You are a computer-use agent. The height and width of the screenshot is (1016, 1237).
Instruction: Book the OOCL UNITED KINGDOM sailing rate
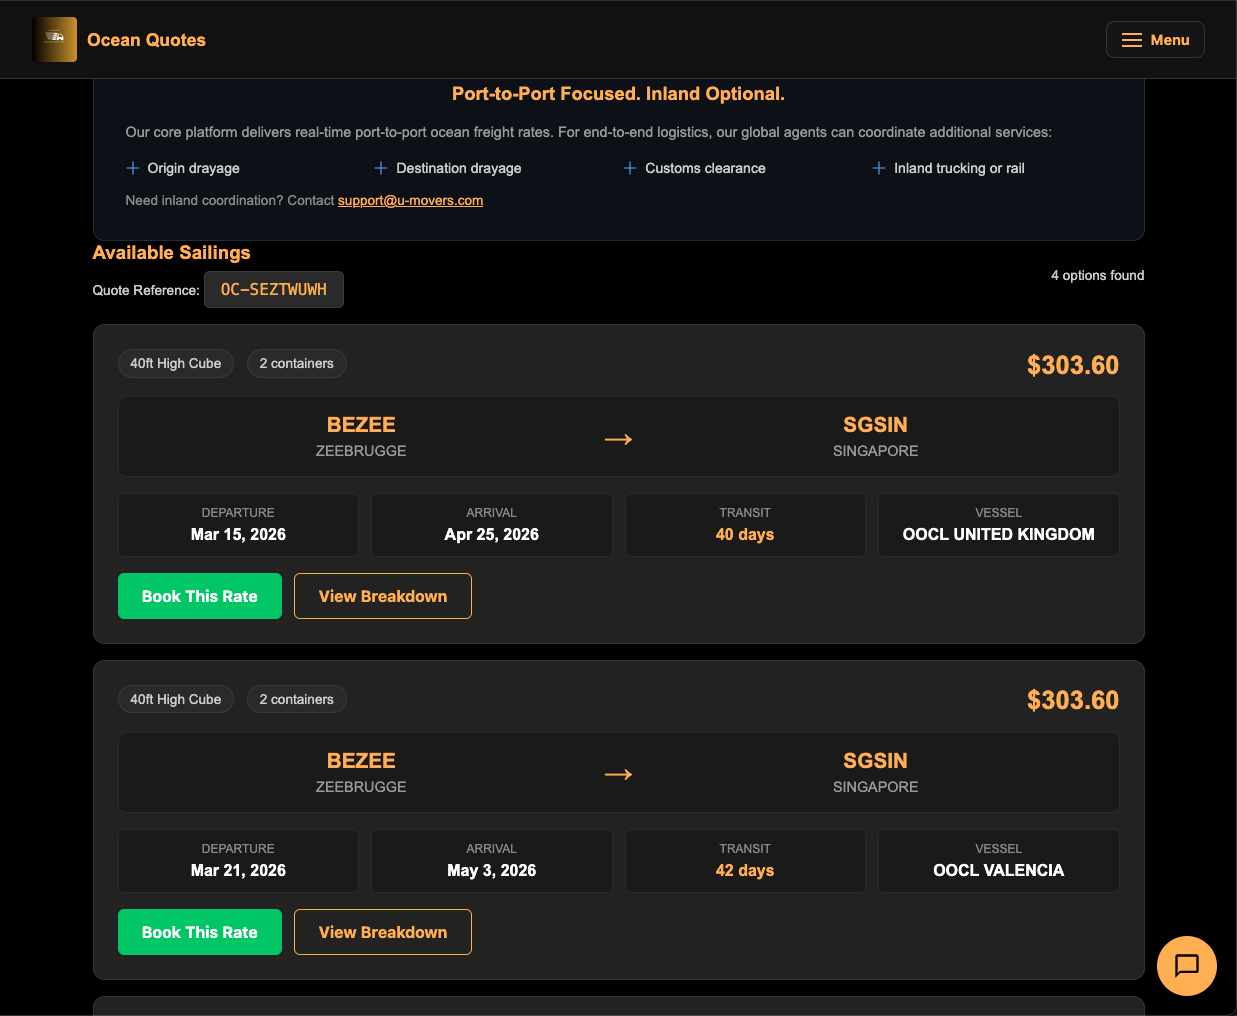point(200,596)
